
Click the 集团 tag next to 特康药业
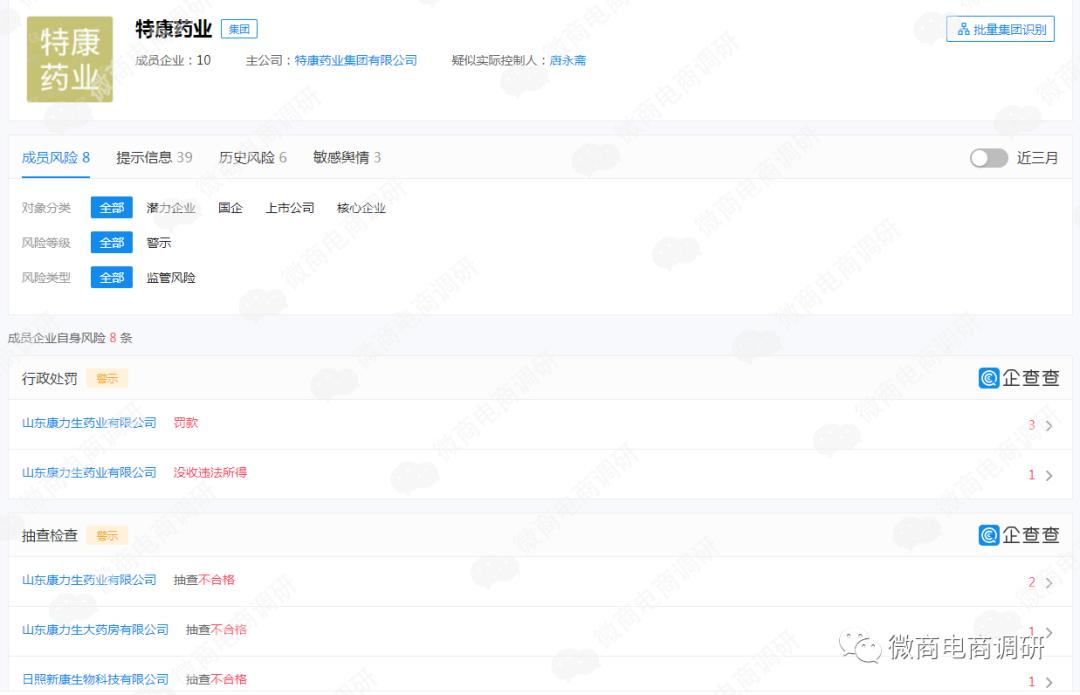click(x=239, y=29)
